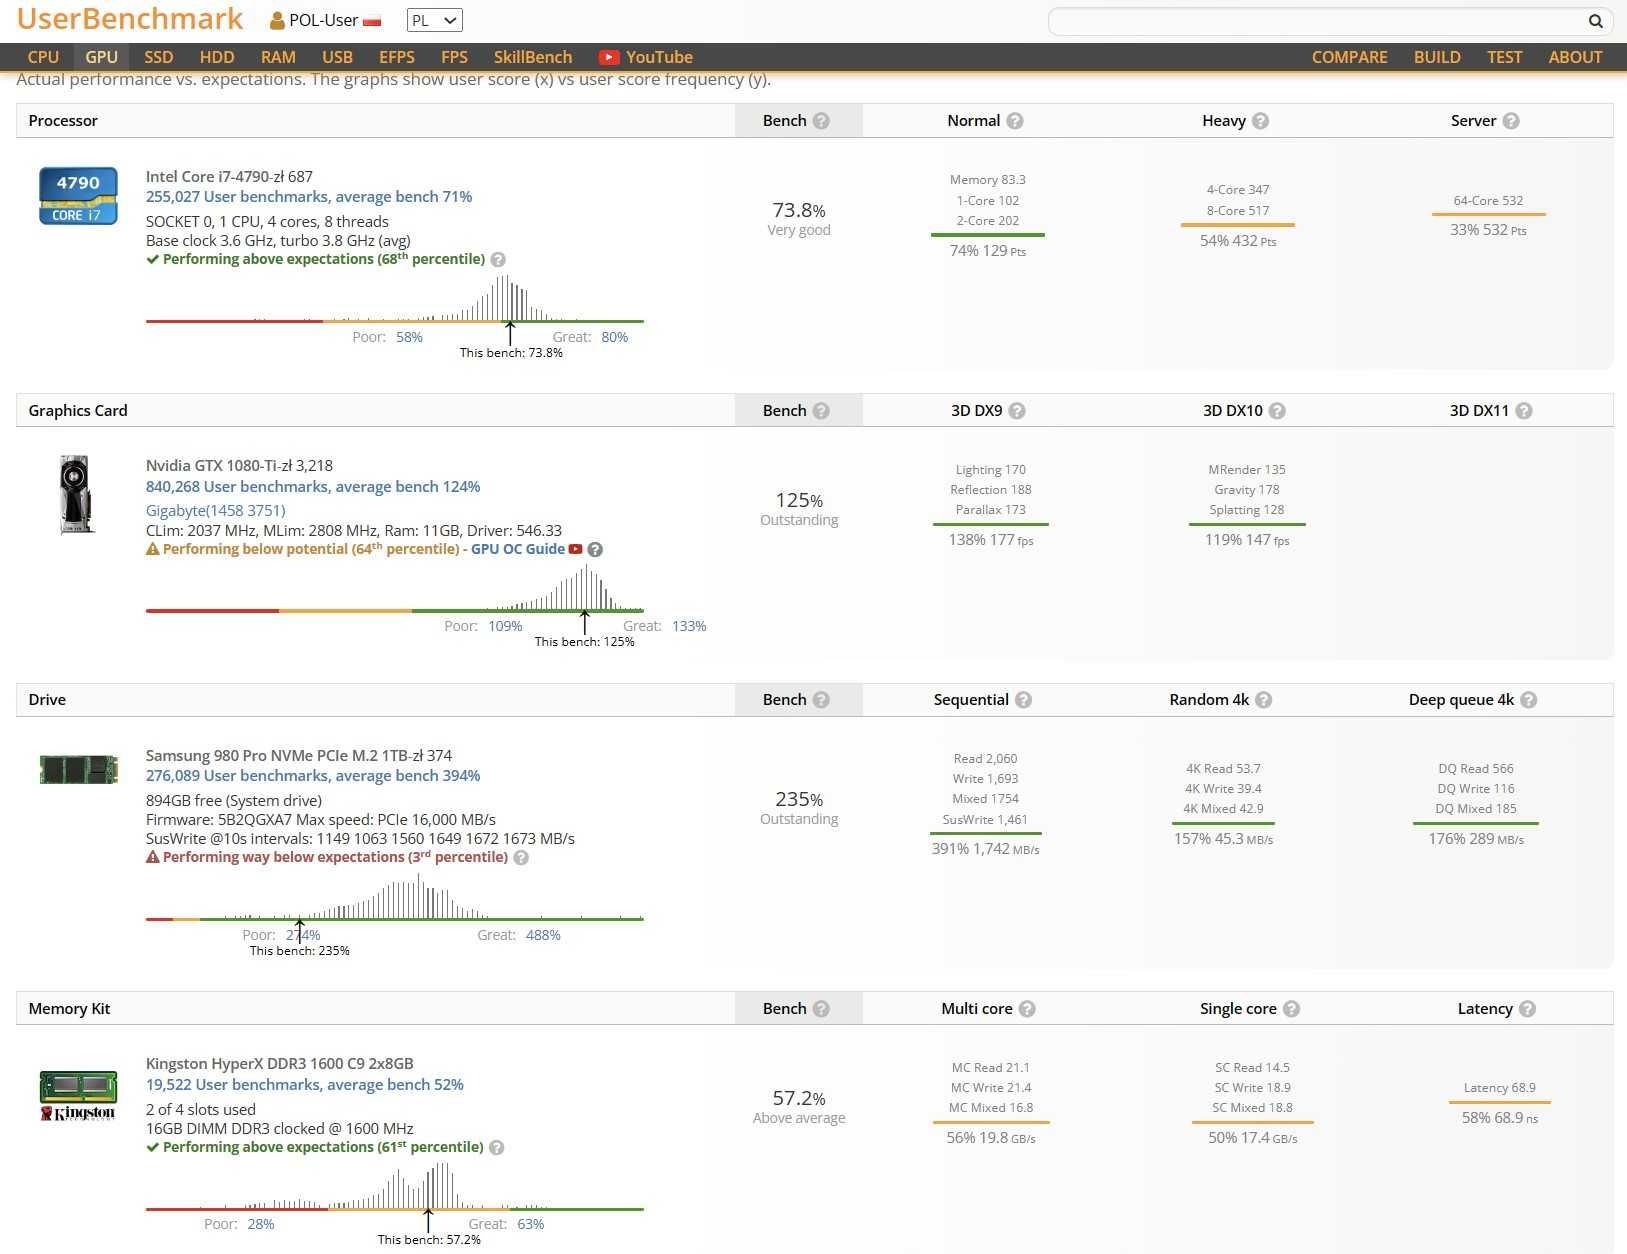Open the YouTube icon in nav bar
The height and width of the screenshot is (1254, 1627).
pyautogui.click(x=608, y=58)
